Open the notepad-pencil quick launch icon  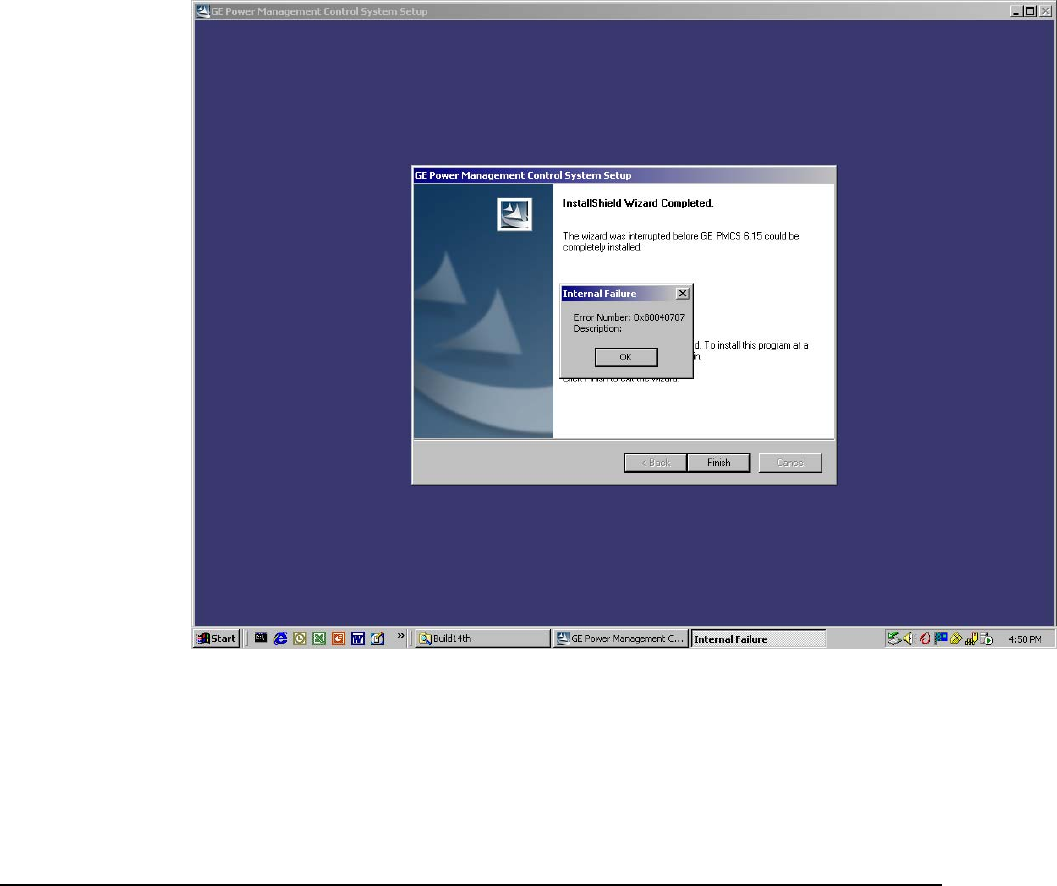pyautogui.click(x=378, y=639)
